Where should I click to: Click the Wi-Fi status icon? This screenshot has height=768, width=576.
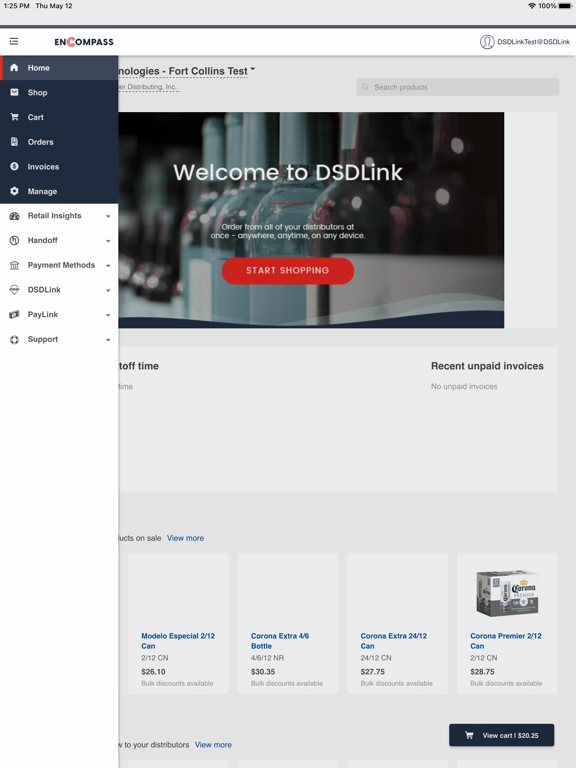532,6
